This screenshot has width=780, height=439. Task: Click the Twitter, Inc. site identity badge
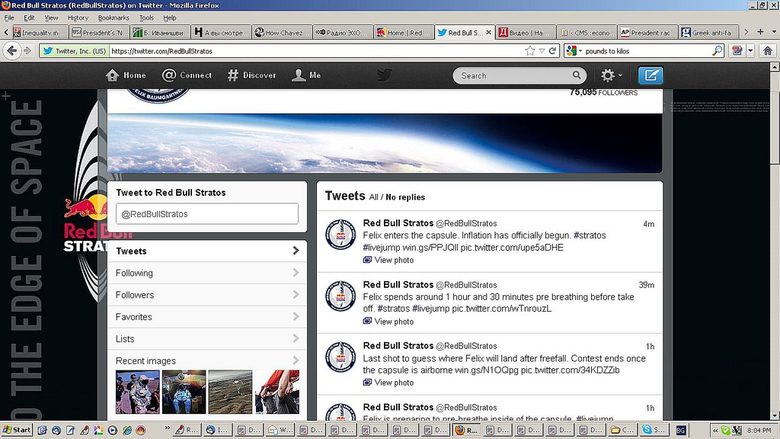pyautogui.click(x=74, y=51)
